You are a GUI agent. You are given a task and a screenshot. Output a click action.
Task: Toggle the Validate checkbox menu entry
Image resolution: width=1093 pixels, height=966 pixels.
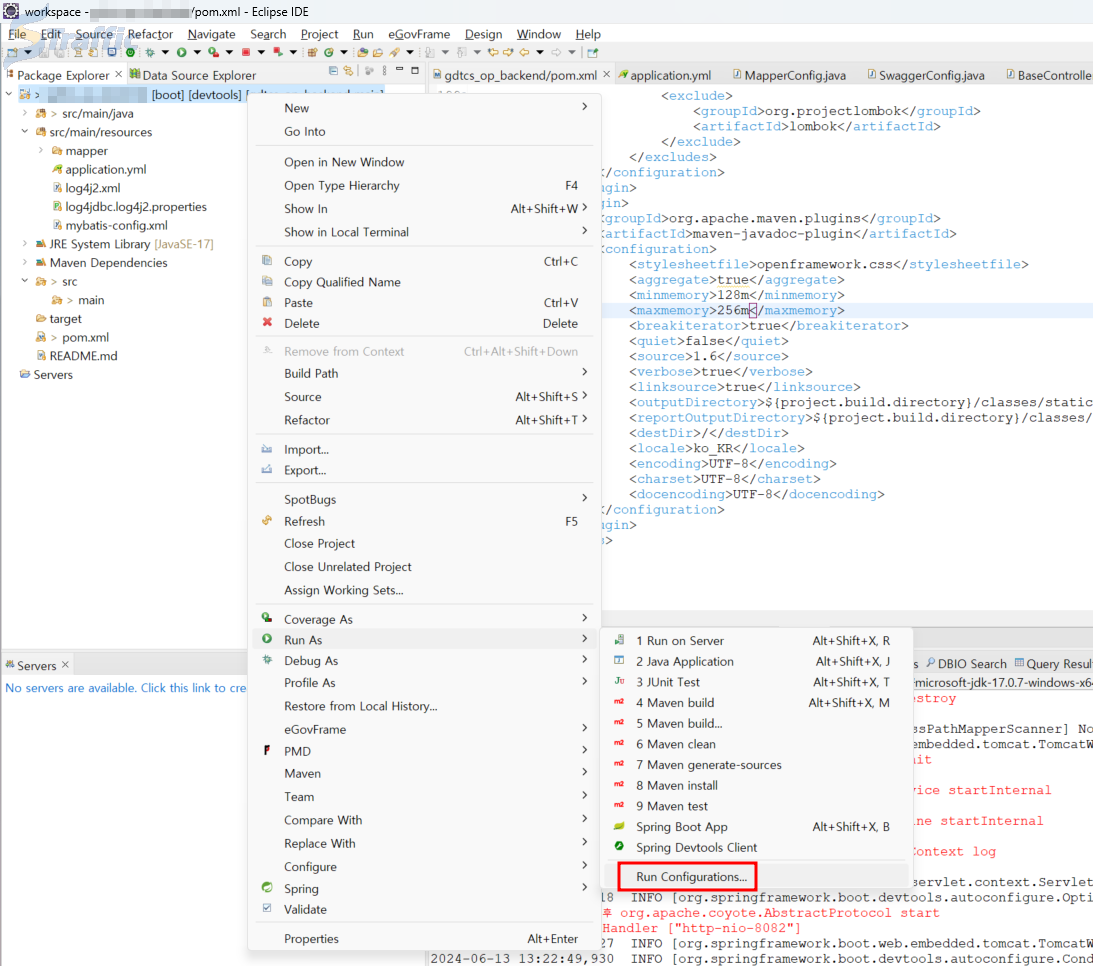tap(267, 908)
